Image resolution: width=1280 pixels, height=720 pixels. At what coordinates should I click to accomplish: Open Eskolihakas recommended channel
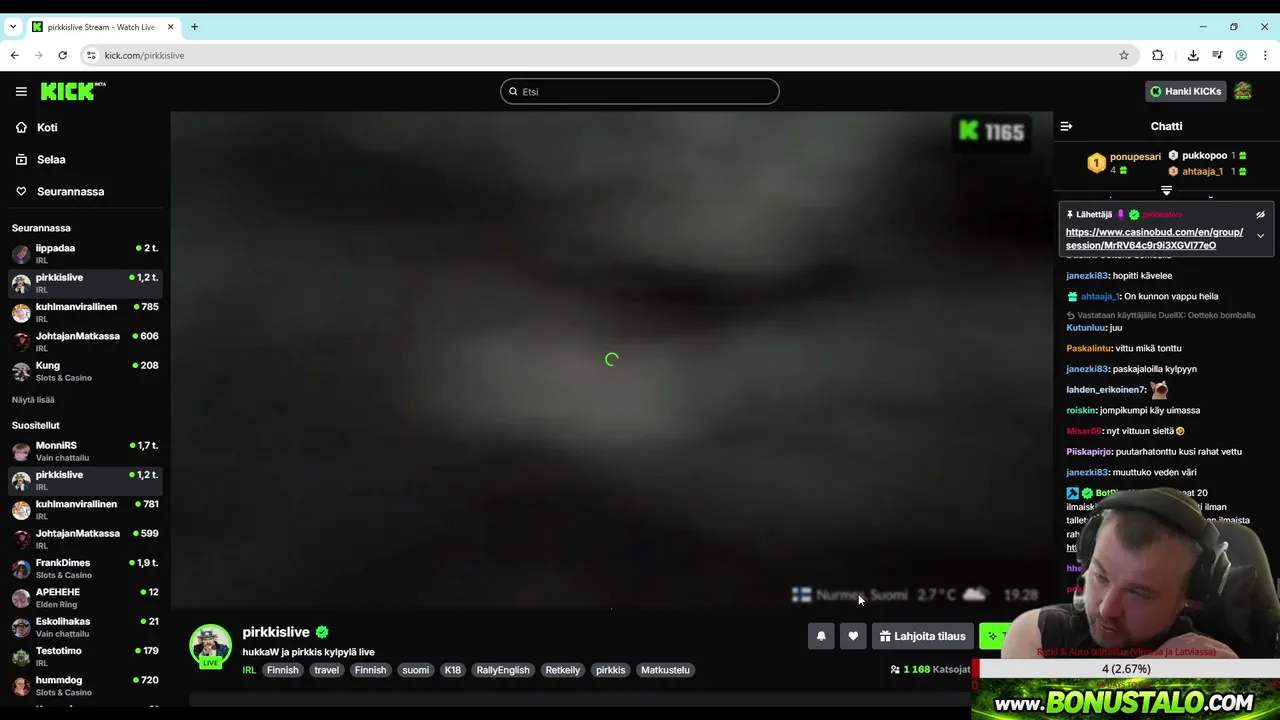pos(85,627)
